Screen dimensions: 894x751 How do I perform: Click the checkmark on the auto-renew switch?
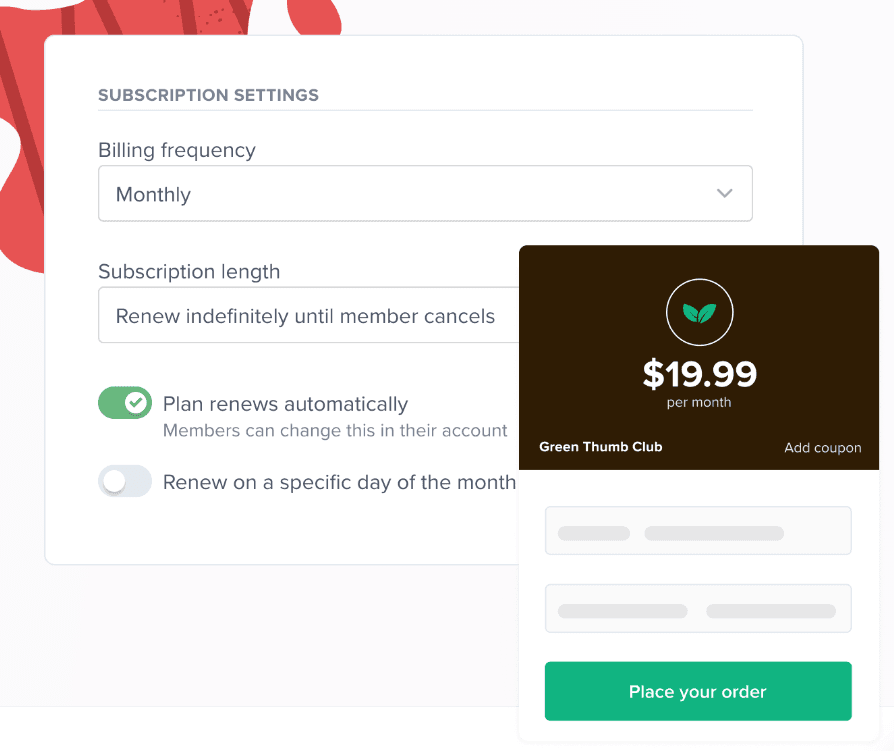136,403
